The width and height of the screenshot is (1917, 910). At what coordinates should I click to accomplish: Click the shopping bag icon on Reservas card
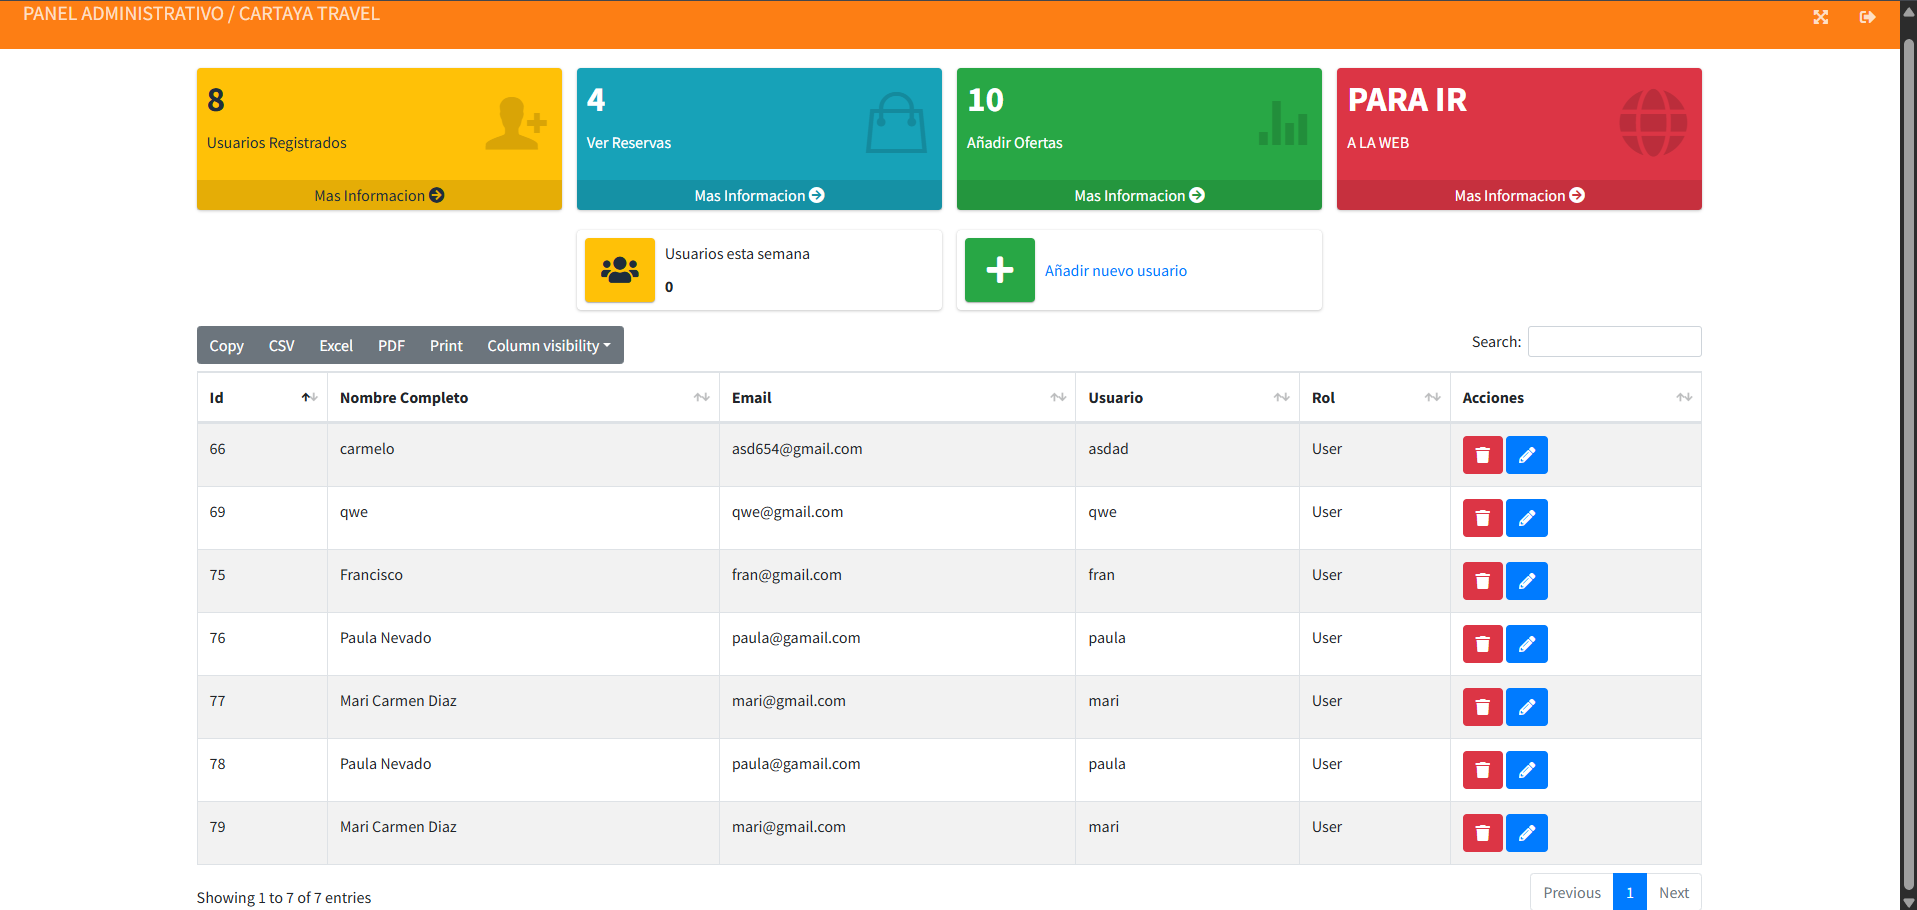point(896,123)
